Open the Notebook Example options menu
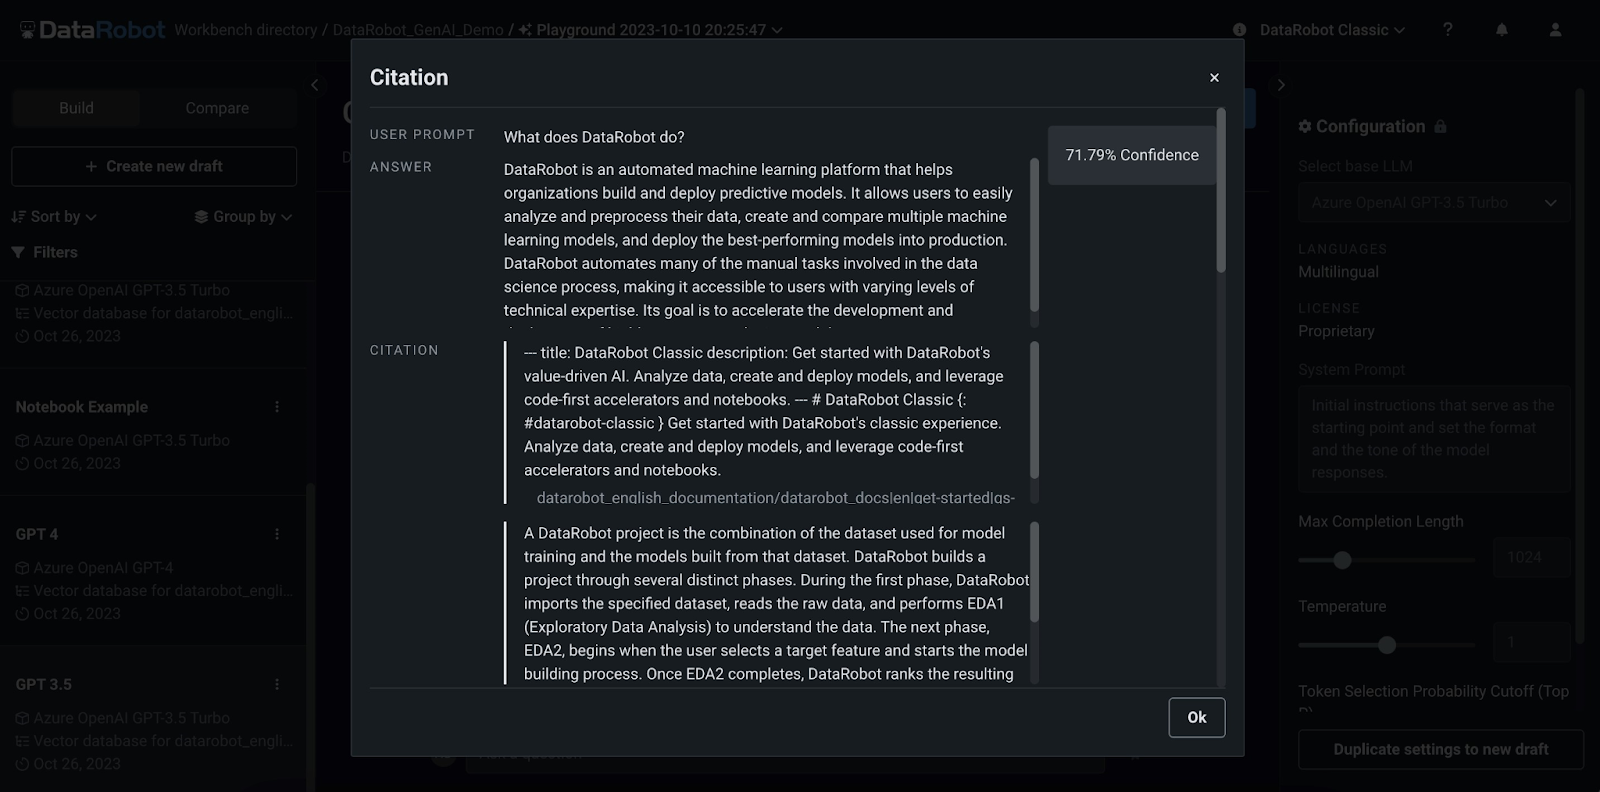Screen dimensions: 1600x792 (277, 407)
